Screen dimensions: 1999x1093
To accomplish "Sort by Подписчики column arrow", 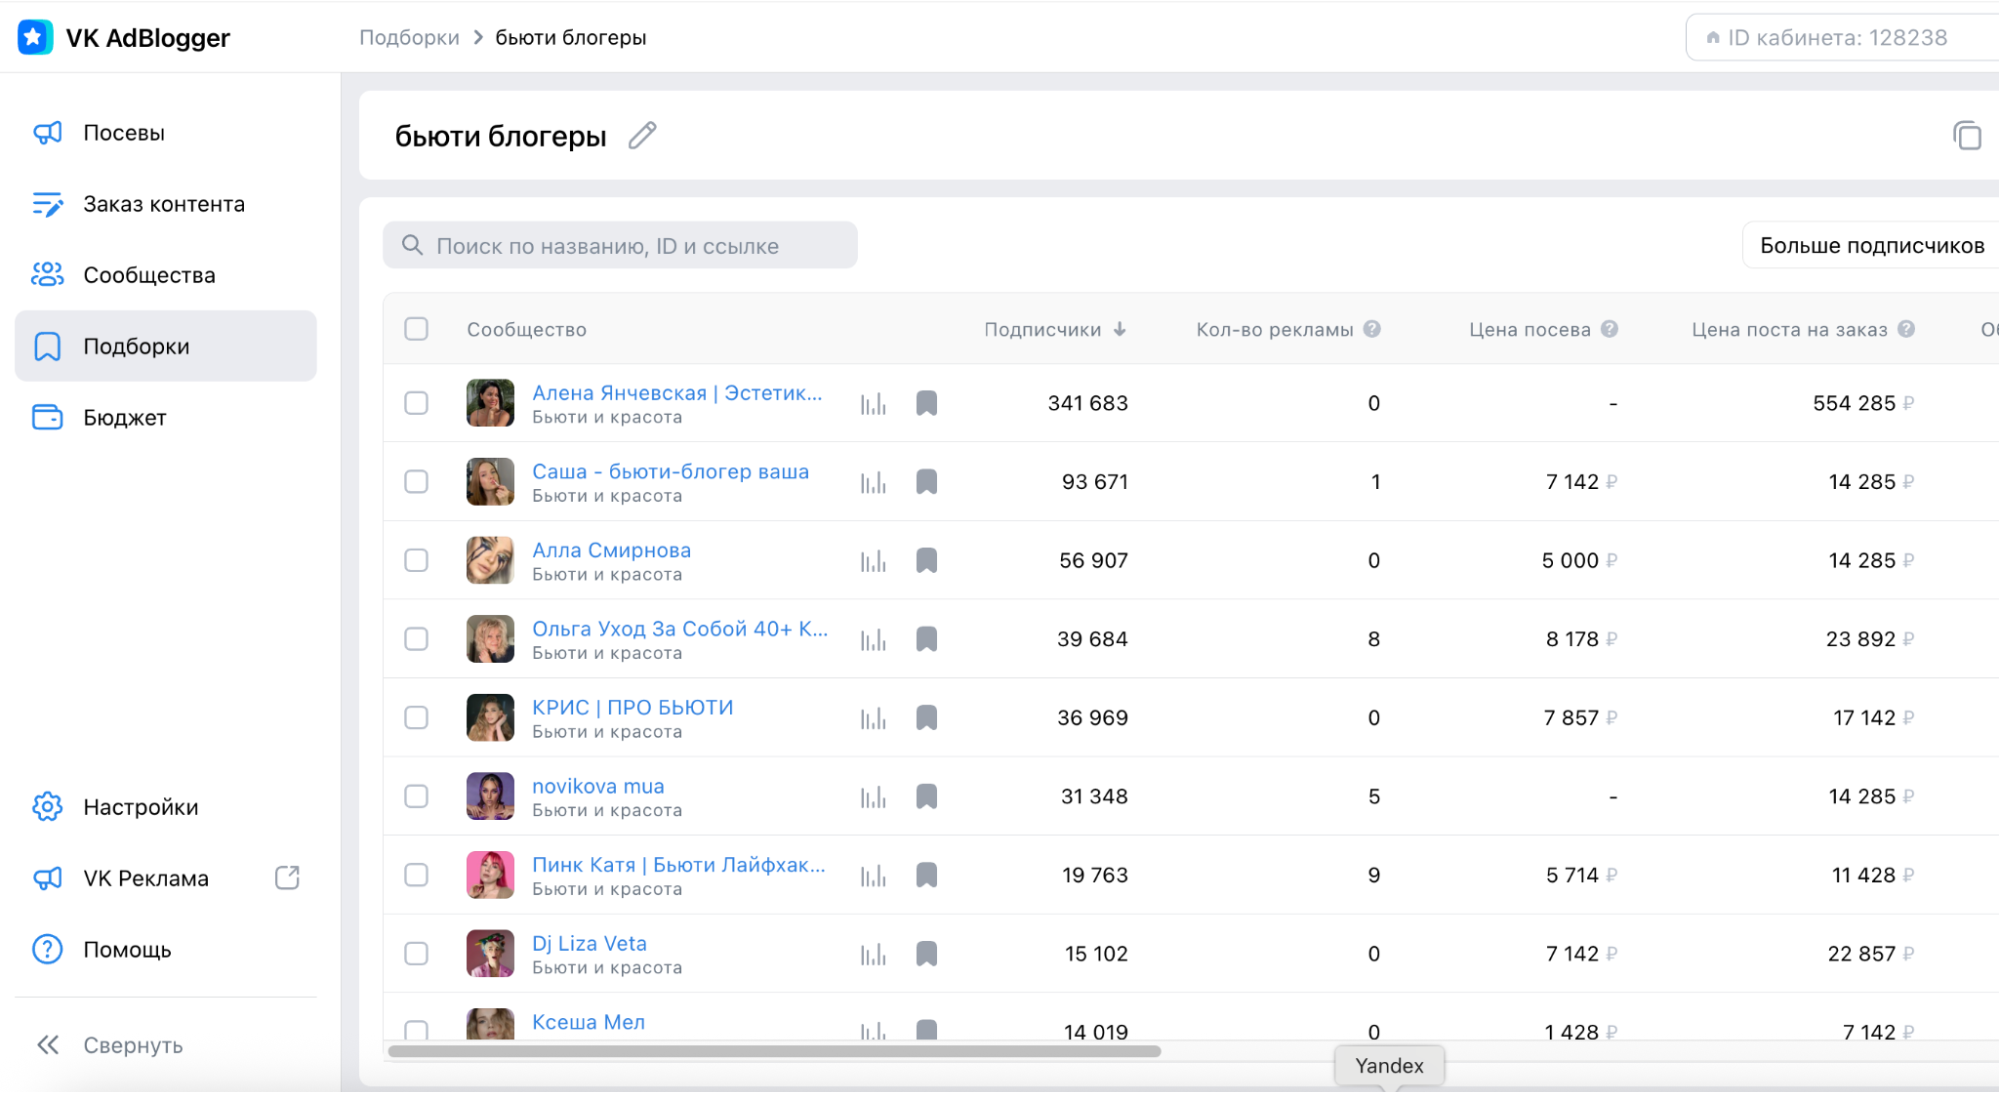I will point(1119,329).
